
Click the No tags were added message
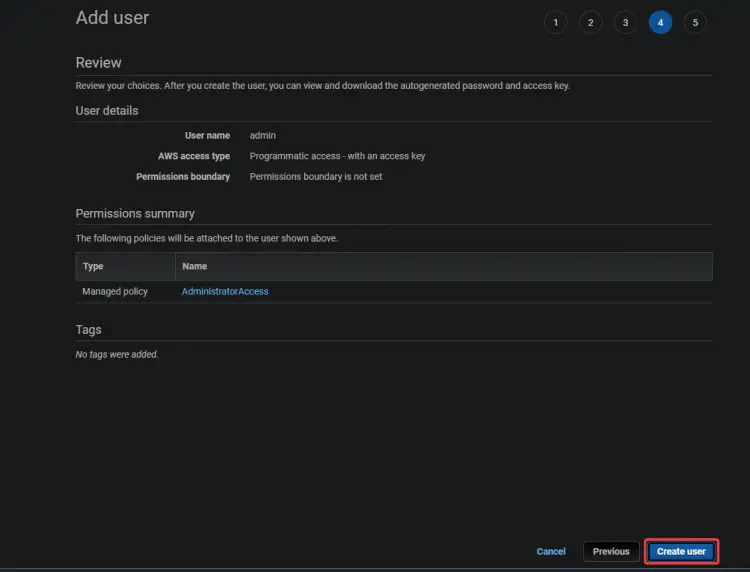[x=117, y=354]
